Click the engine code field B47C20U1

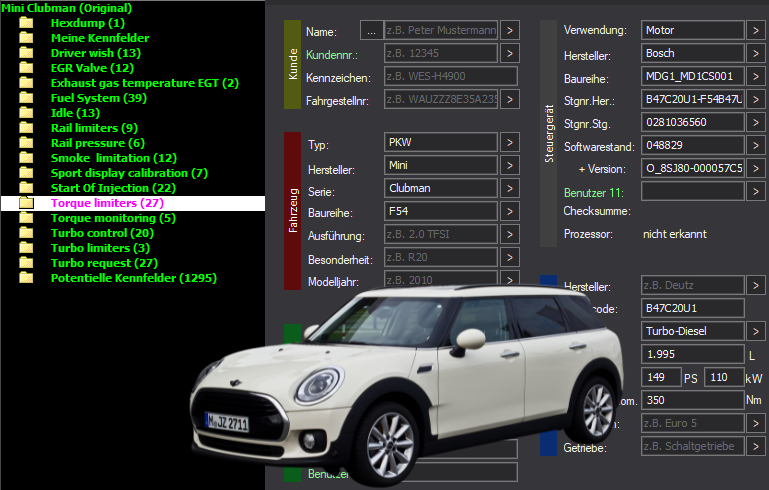[x=692, y=309]
